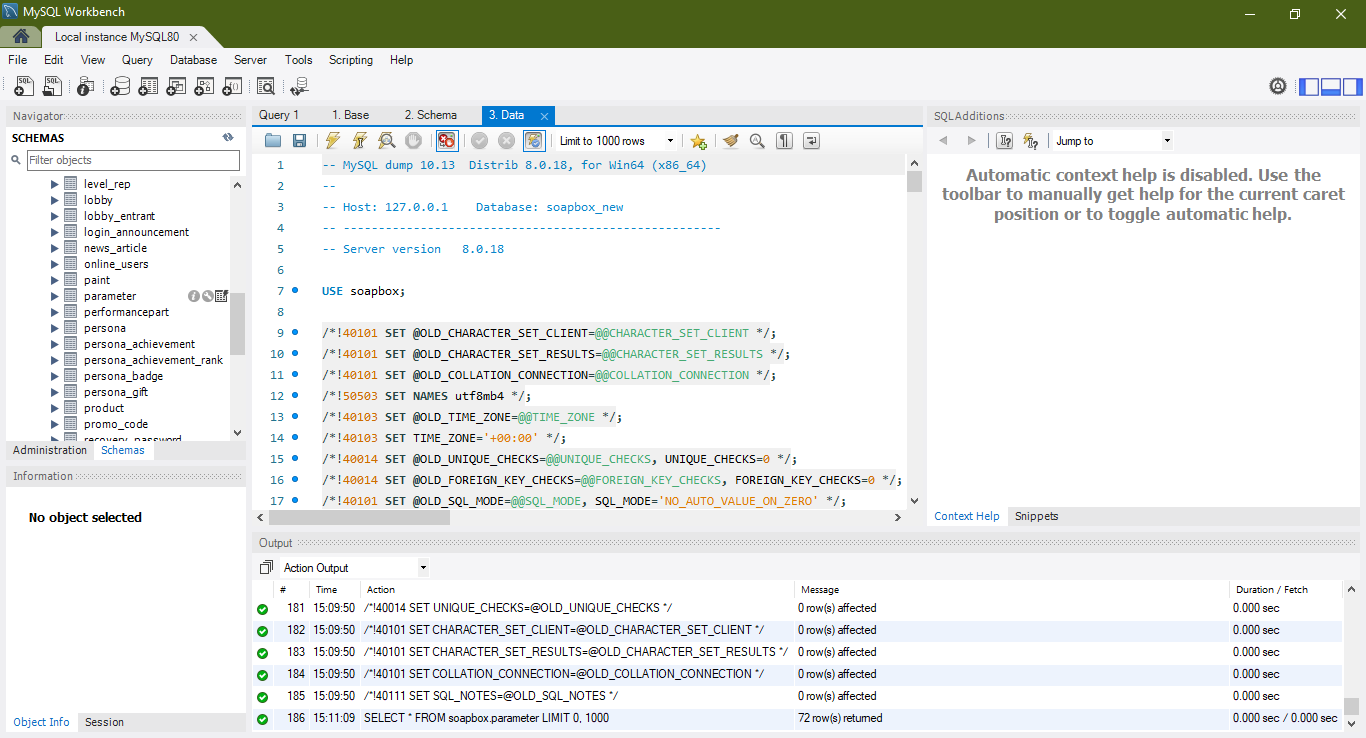Toggle the bottom output panel visibility
Screen dimensions: 1366x738
coord(1331,87)
